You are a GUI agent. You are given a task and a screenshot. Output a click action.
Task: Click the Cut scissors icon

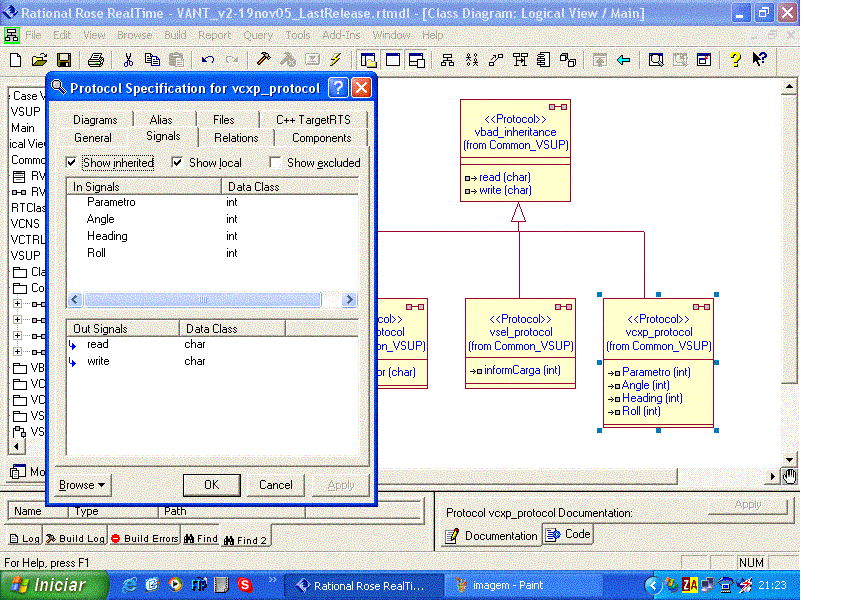(129, 60)
